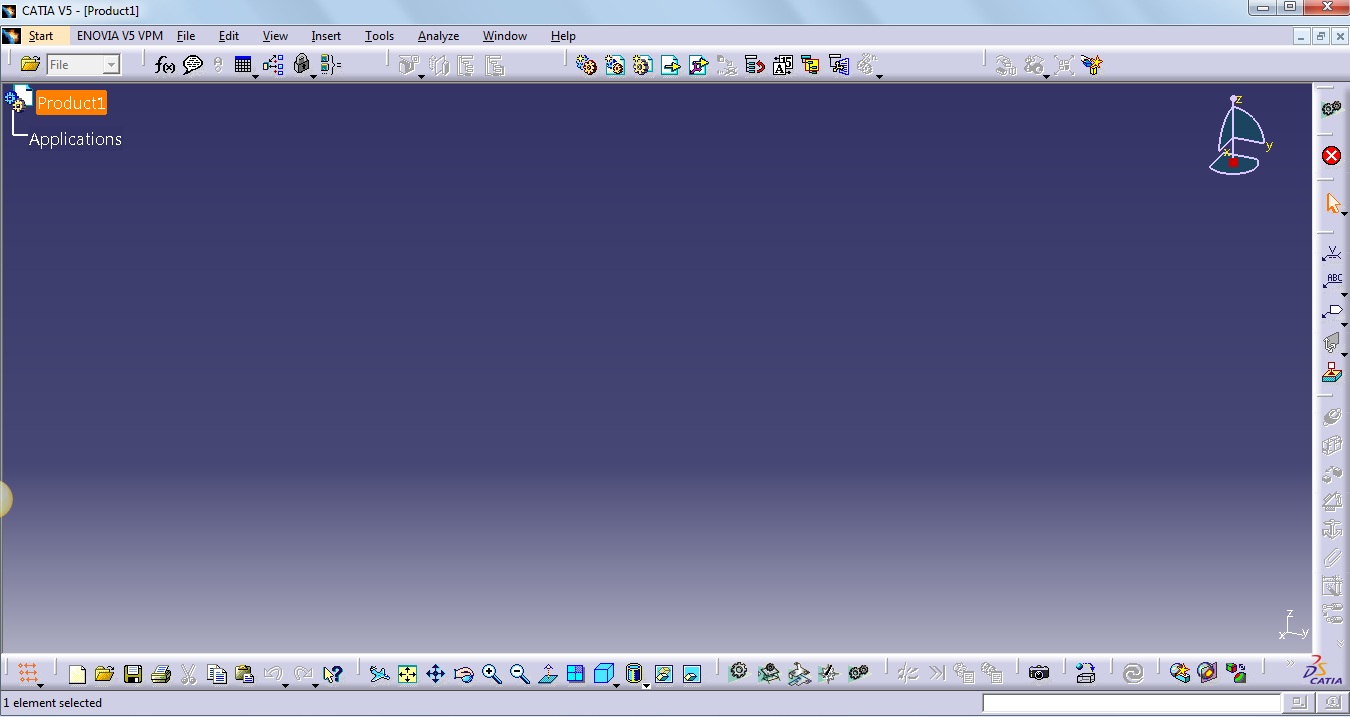Open the Edit menu

229,36
